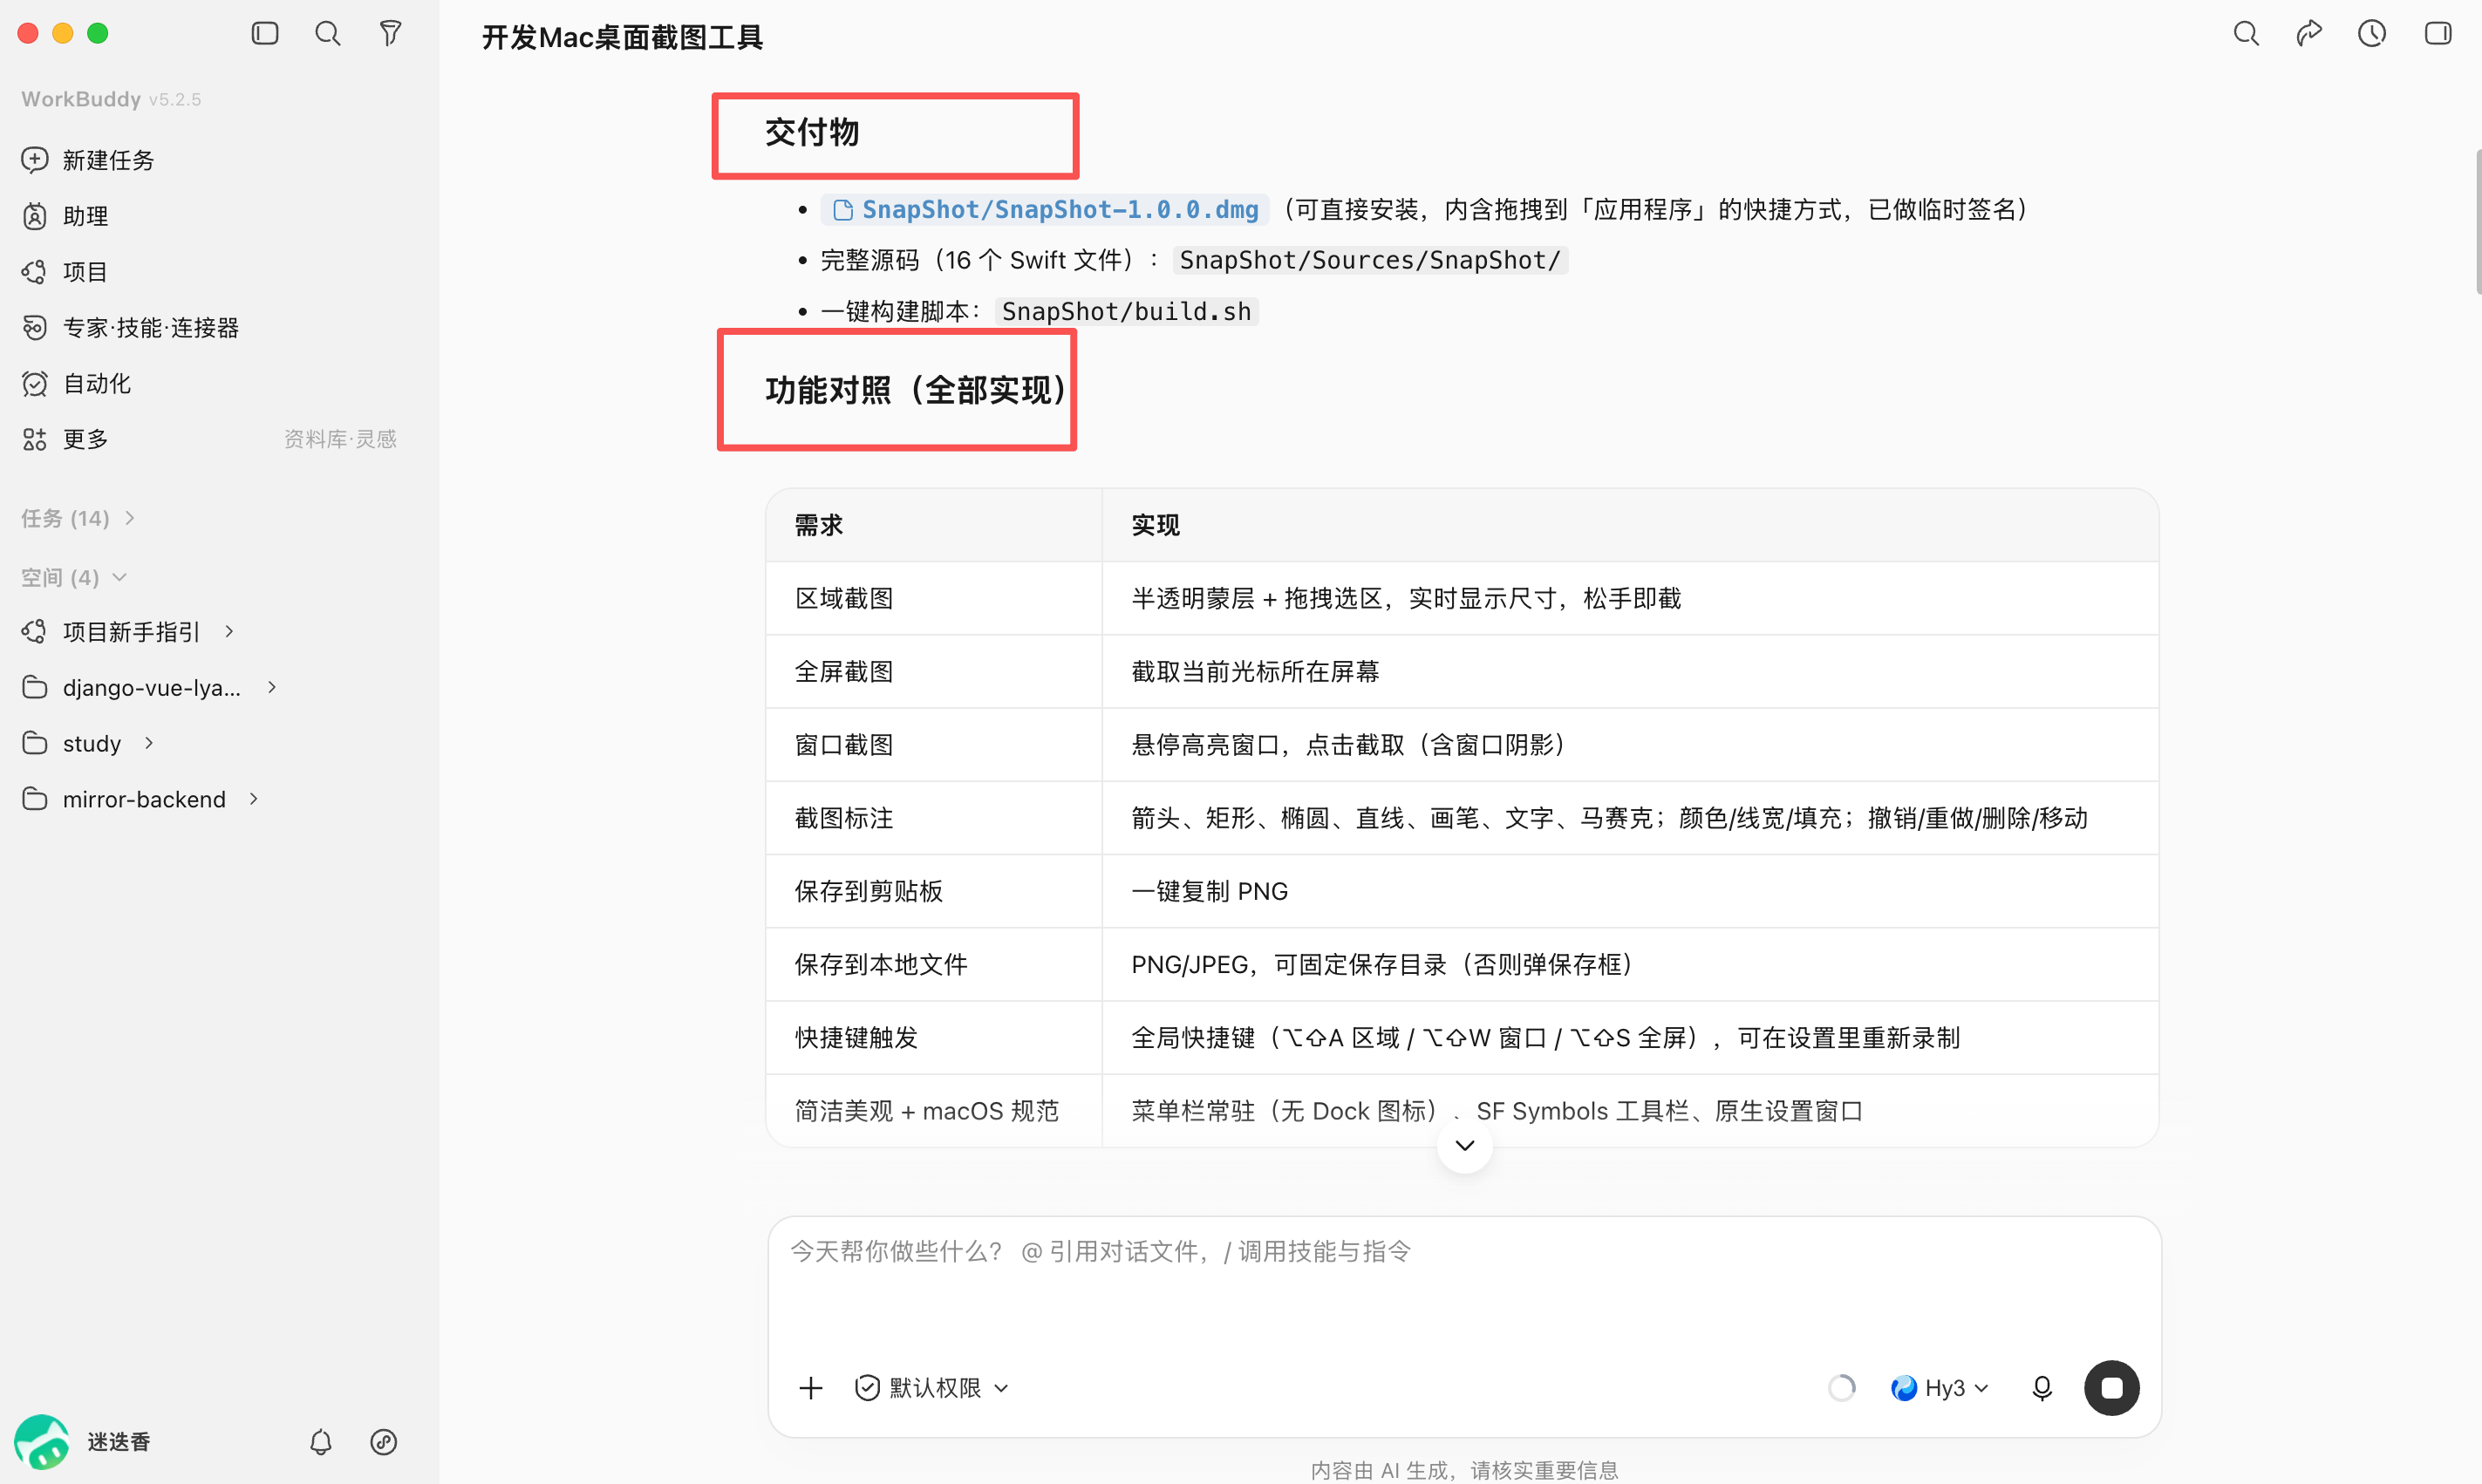
Task: Open sidebar search magnifier icon
Action: (327, 34)
